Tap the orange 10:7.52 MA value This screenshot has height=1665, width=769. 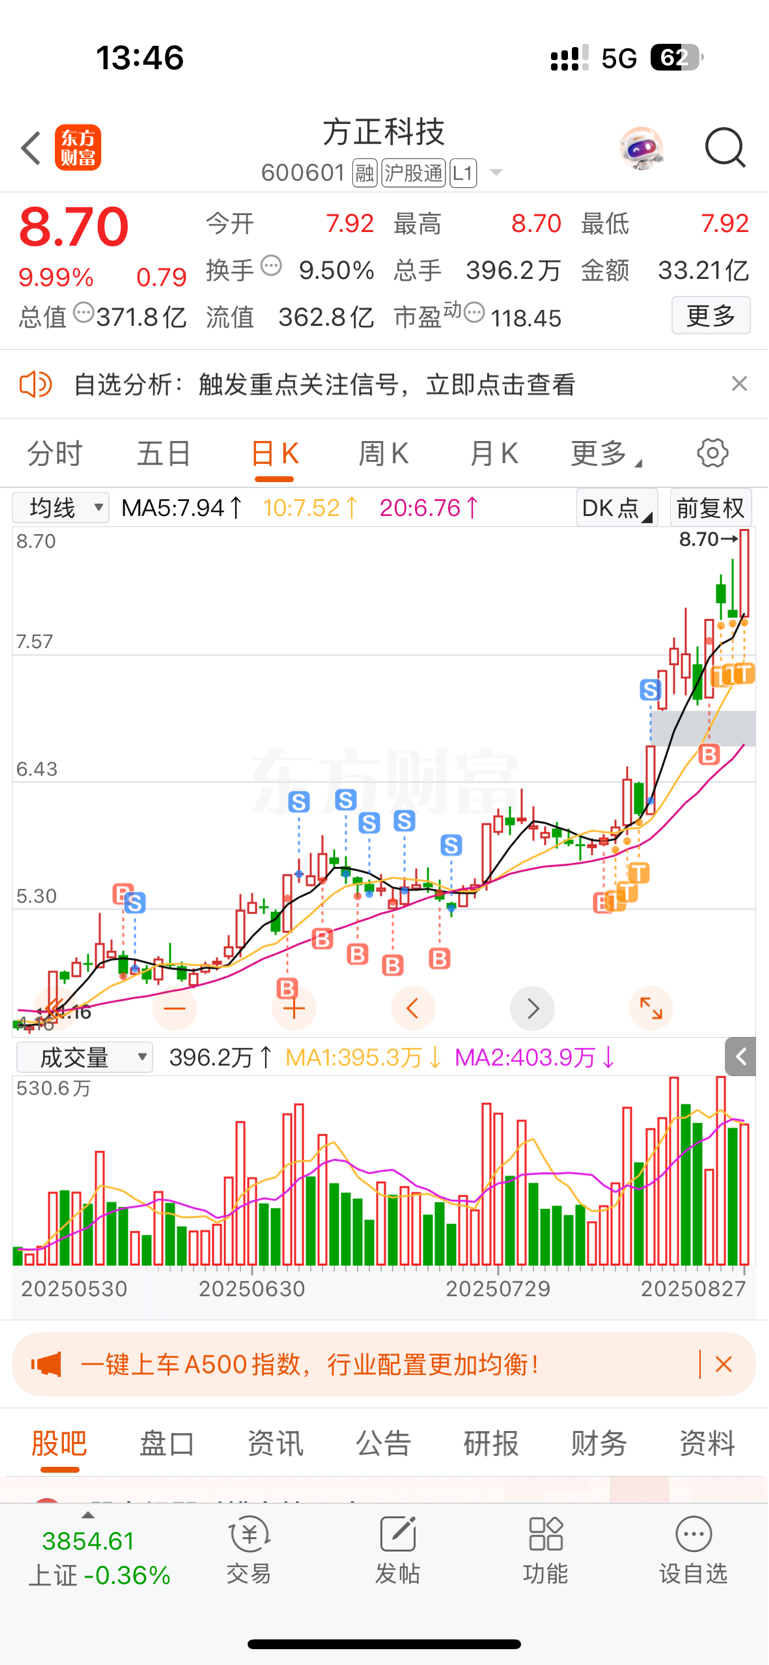click(311, 508)
